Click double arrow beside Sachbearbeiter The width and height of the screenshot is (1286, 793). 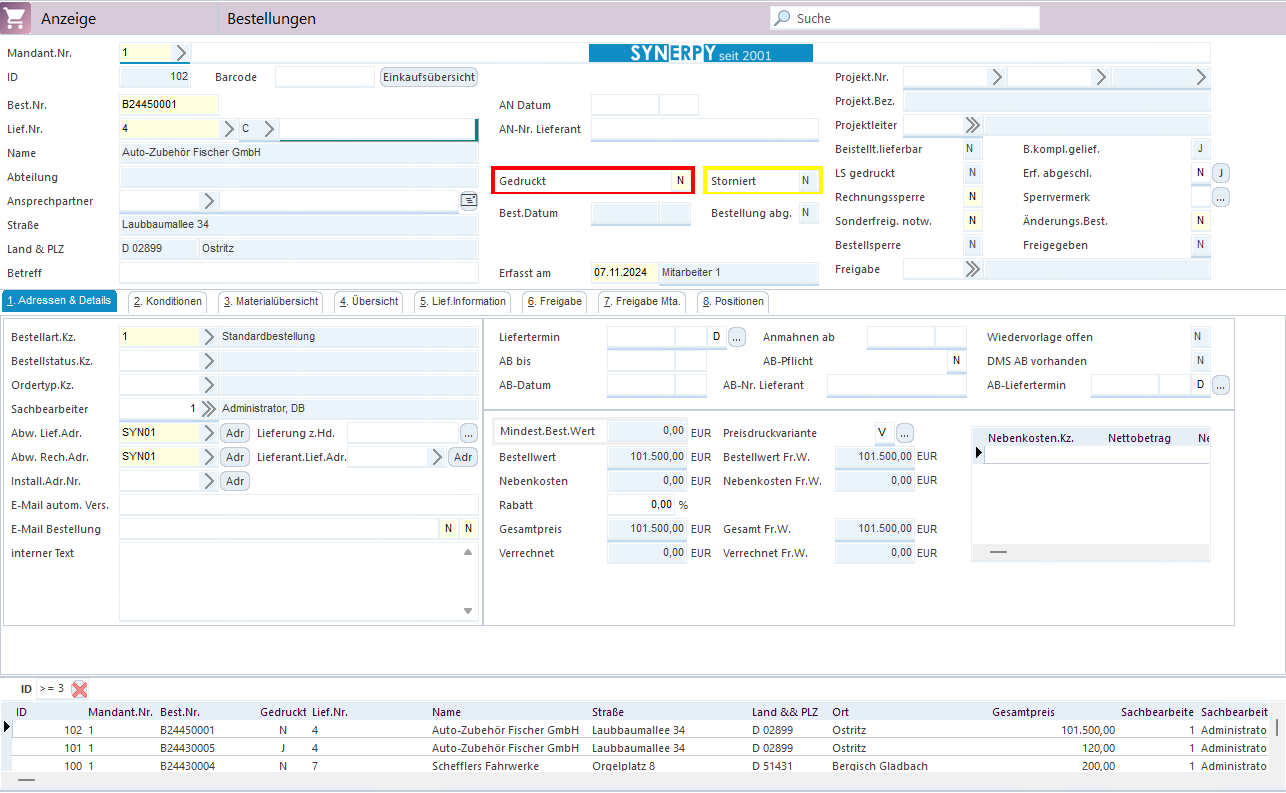point(208,409)
